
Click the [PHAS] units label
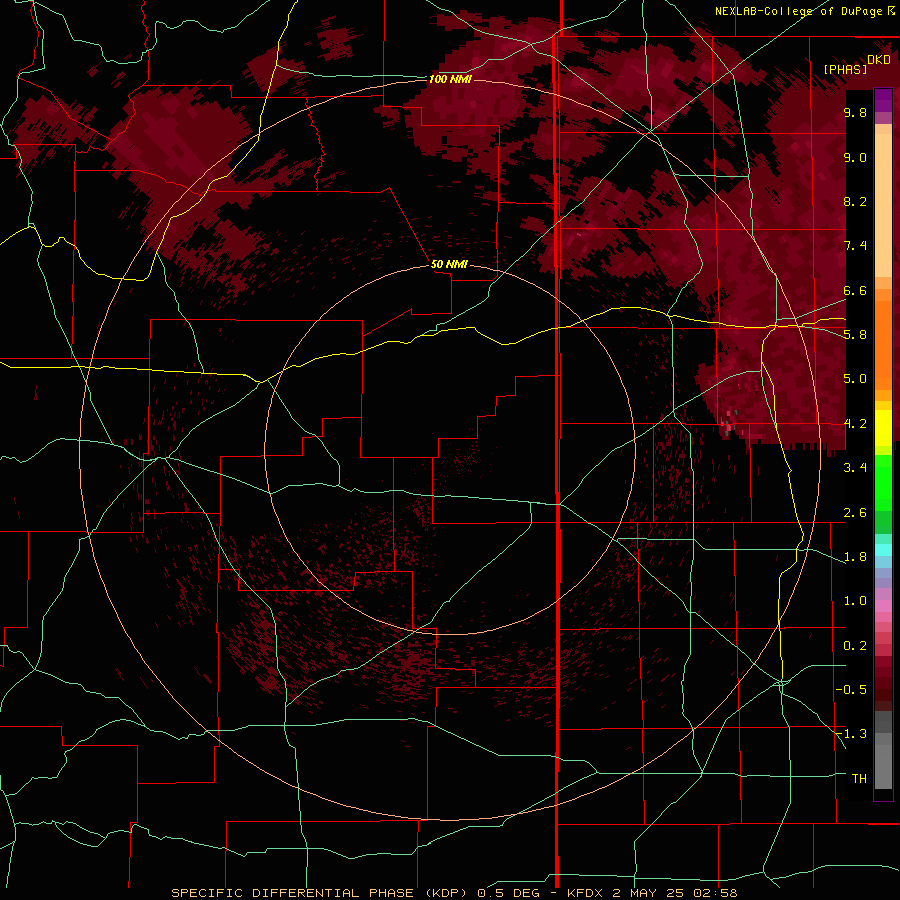tap(845, 70)
